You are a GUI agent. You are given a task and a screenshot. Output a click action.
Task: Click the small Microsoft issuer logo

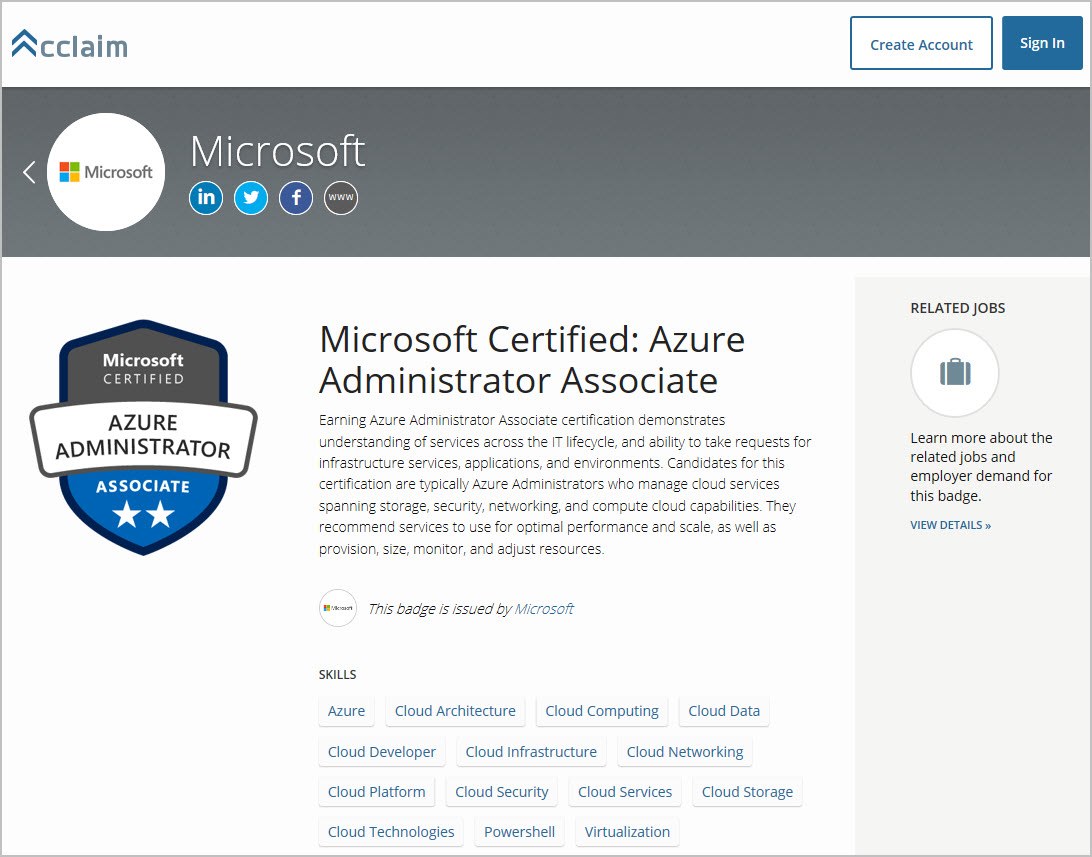338,608
